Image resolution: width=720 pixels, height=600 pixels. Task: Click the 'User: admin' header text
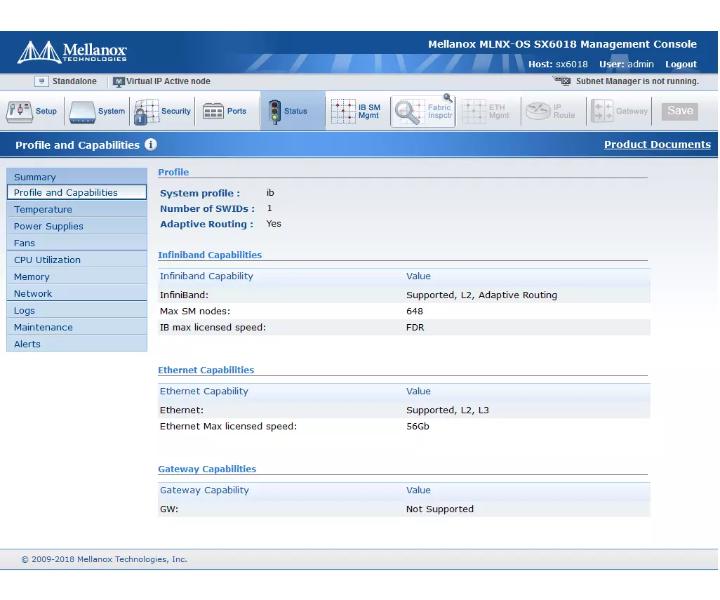[x=626, y=64]
